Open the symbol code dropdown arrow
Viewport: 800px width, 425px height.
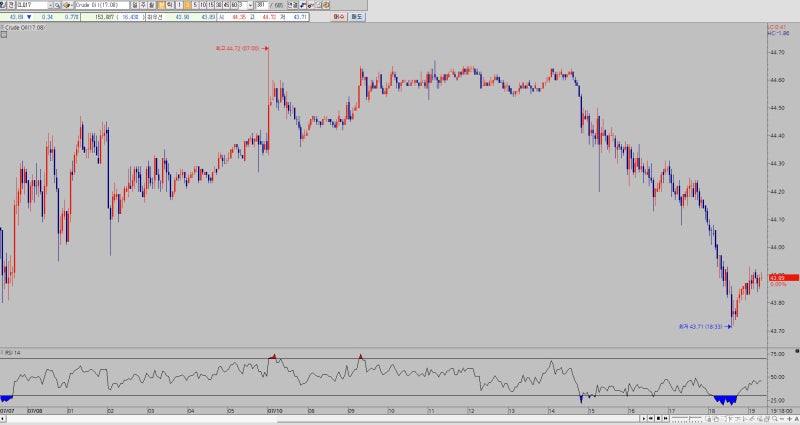(51, 5)
